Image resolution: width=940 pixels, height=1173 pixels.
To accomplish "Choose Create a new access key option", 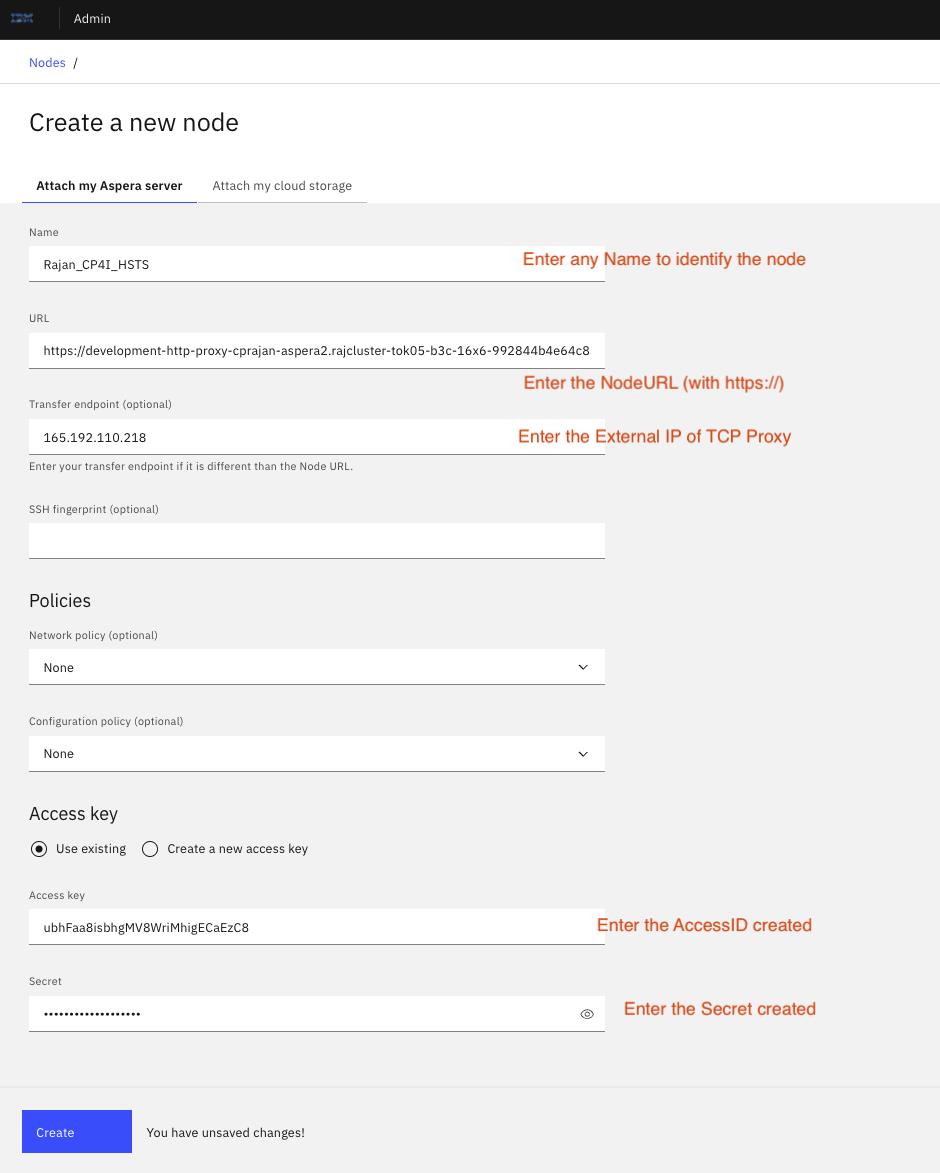I will (x=150, y=848).
